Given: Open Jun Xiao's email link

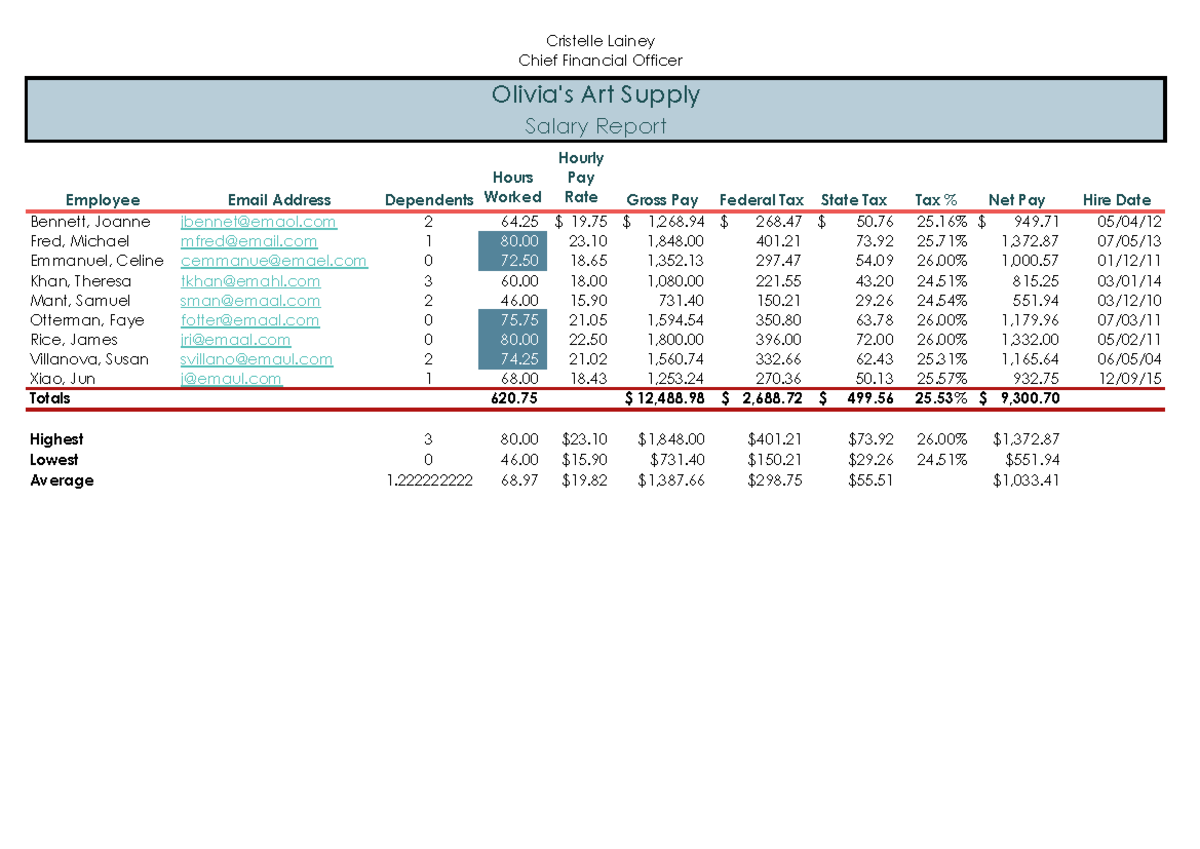Looking at the screenshot, I should [x=232, y=378].
